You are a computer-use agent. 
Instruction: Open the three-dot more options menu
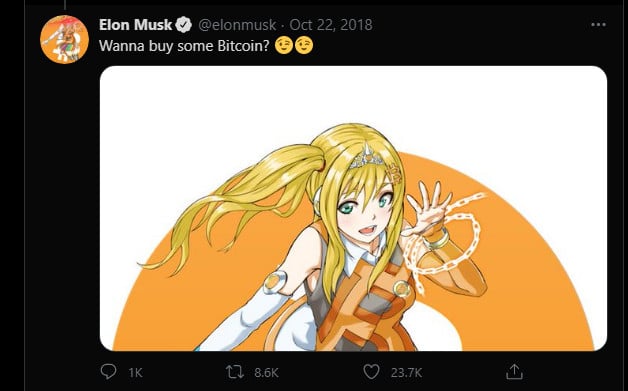pyautogui.click(x=598, y=25)
